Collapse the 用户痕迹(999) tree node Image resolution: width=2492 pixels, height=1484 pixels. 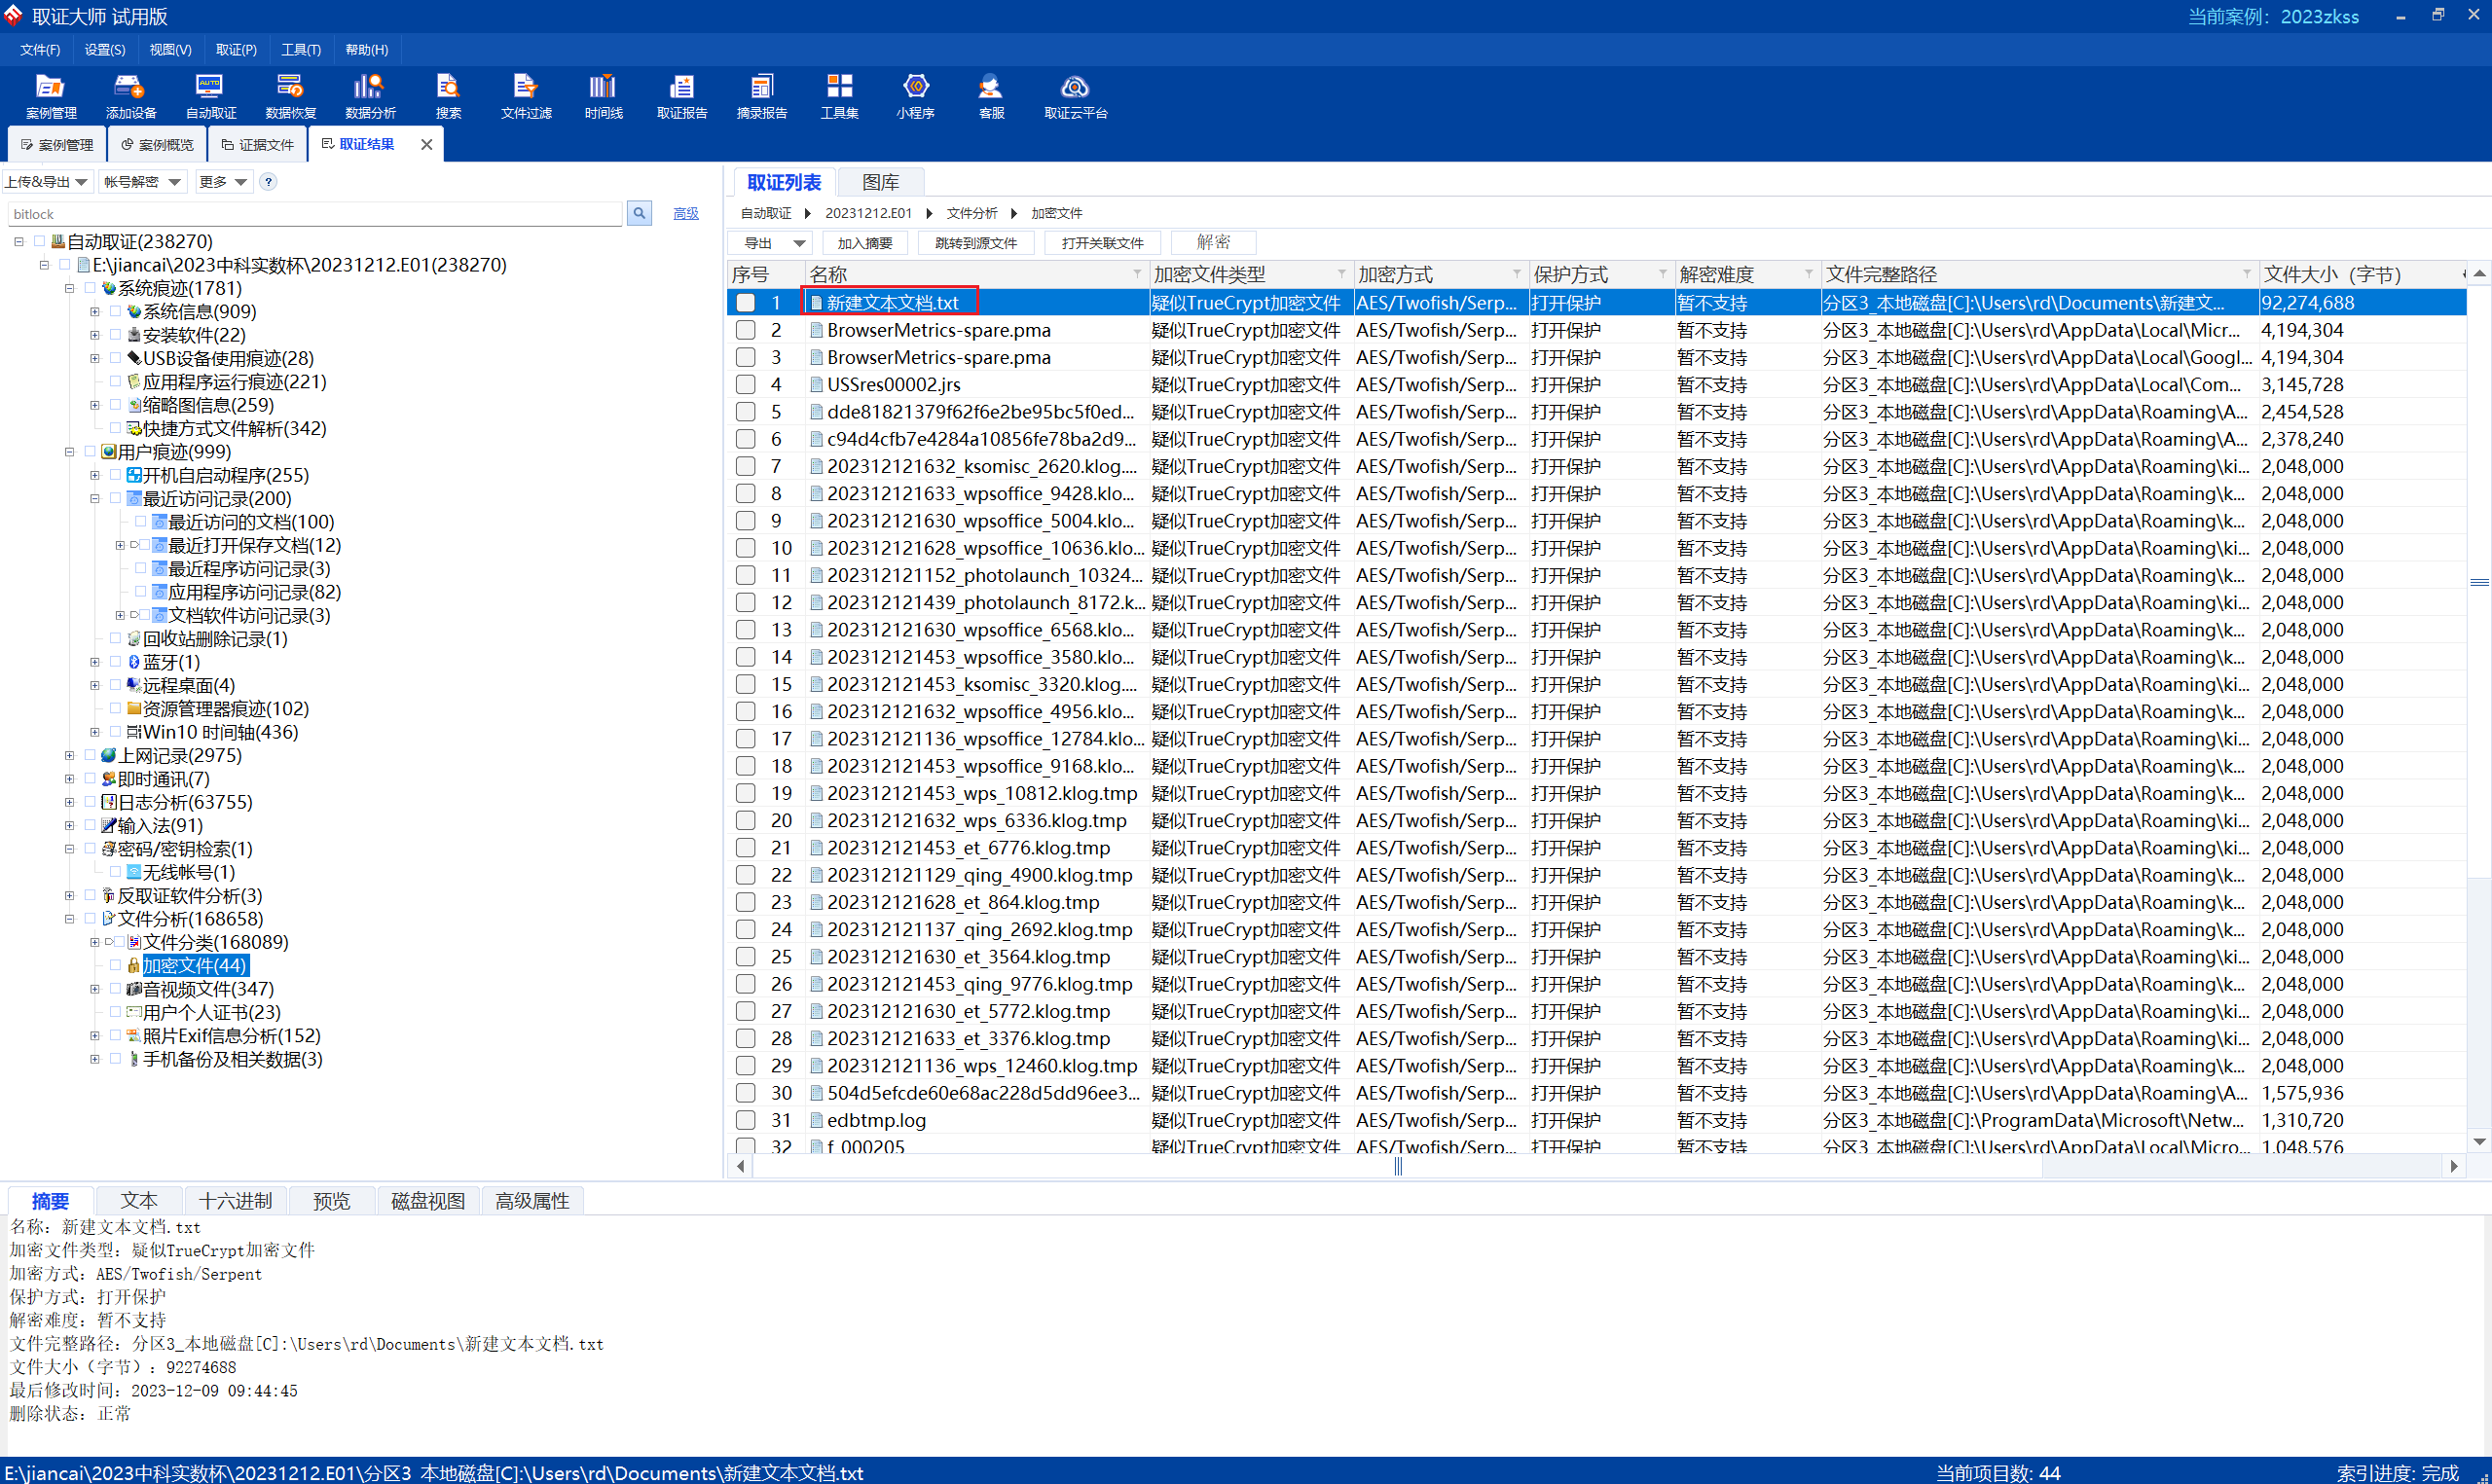tap(70, 452)
